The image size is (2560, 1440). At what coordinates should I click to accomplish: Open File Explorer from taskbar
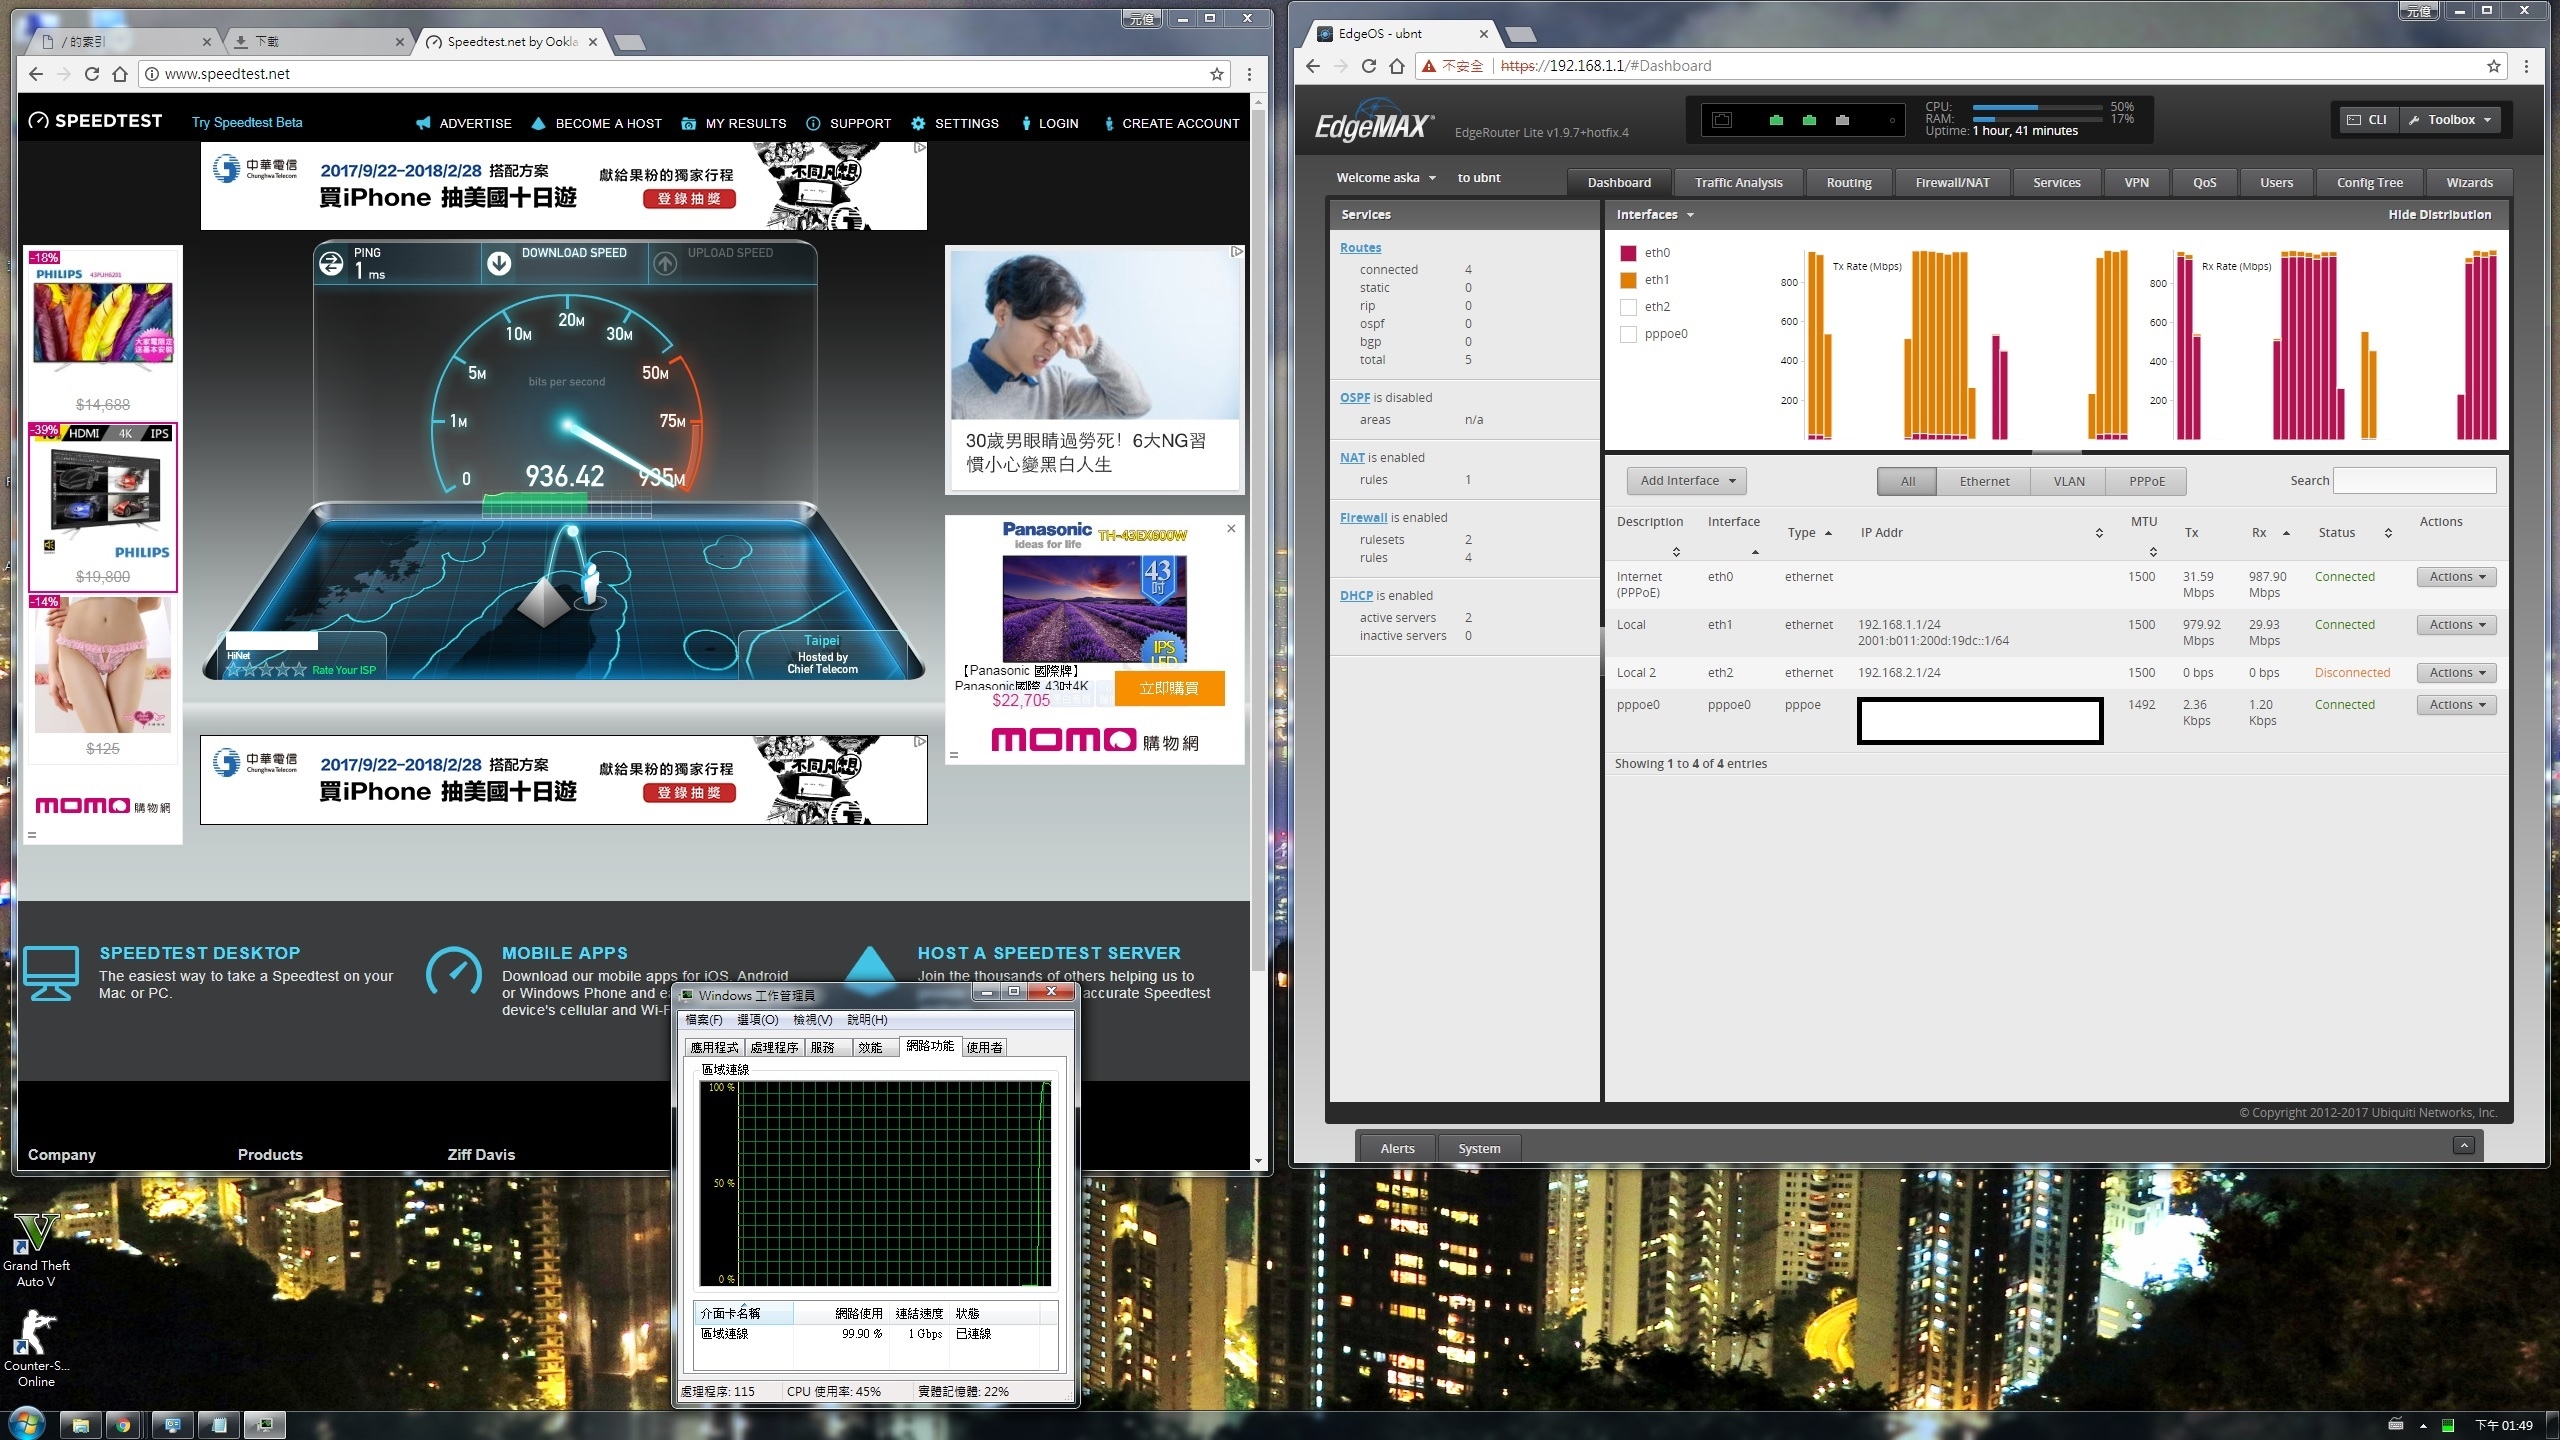point(81,1425)
